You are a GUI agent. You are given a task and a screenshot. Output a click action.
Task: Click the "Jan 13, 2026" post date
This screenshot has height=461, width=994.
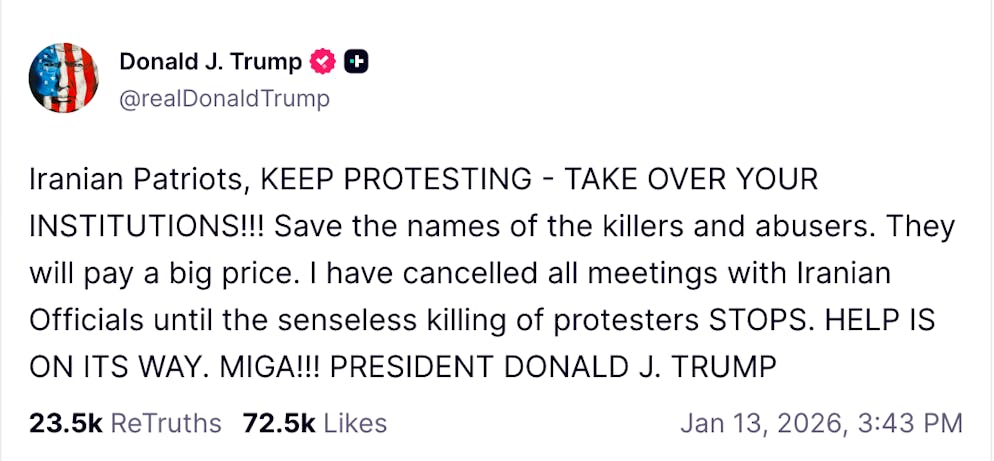click(758, 423)
